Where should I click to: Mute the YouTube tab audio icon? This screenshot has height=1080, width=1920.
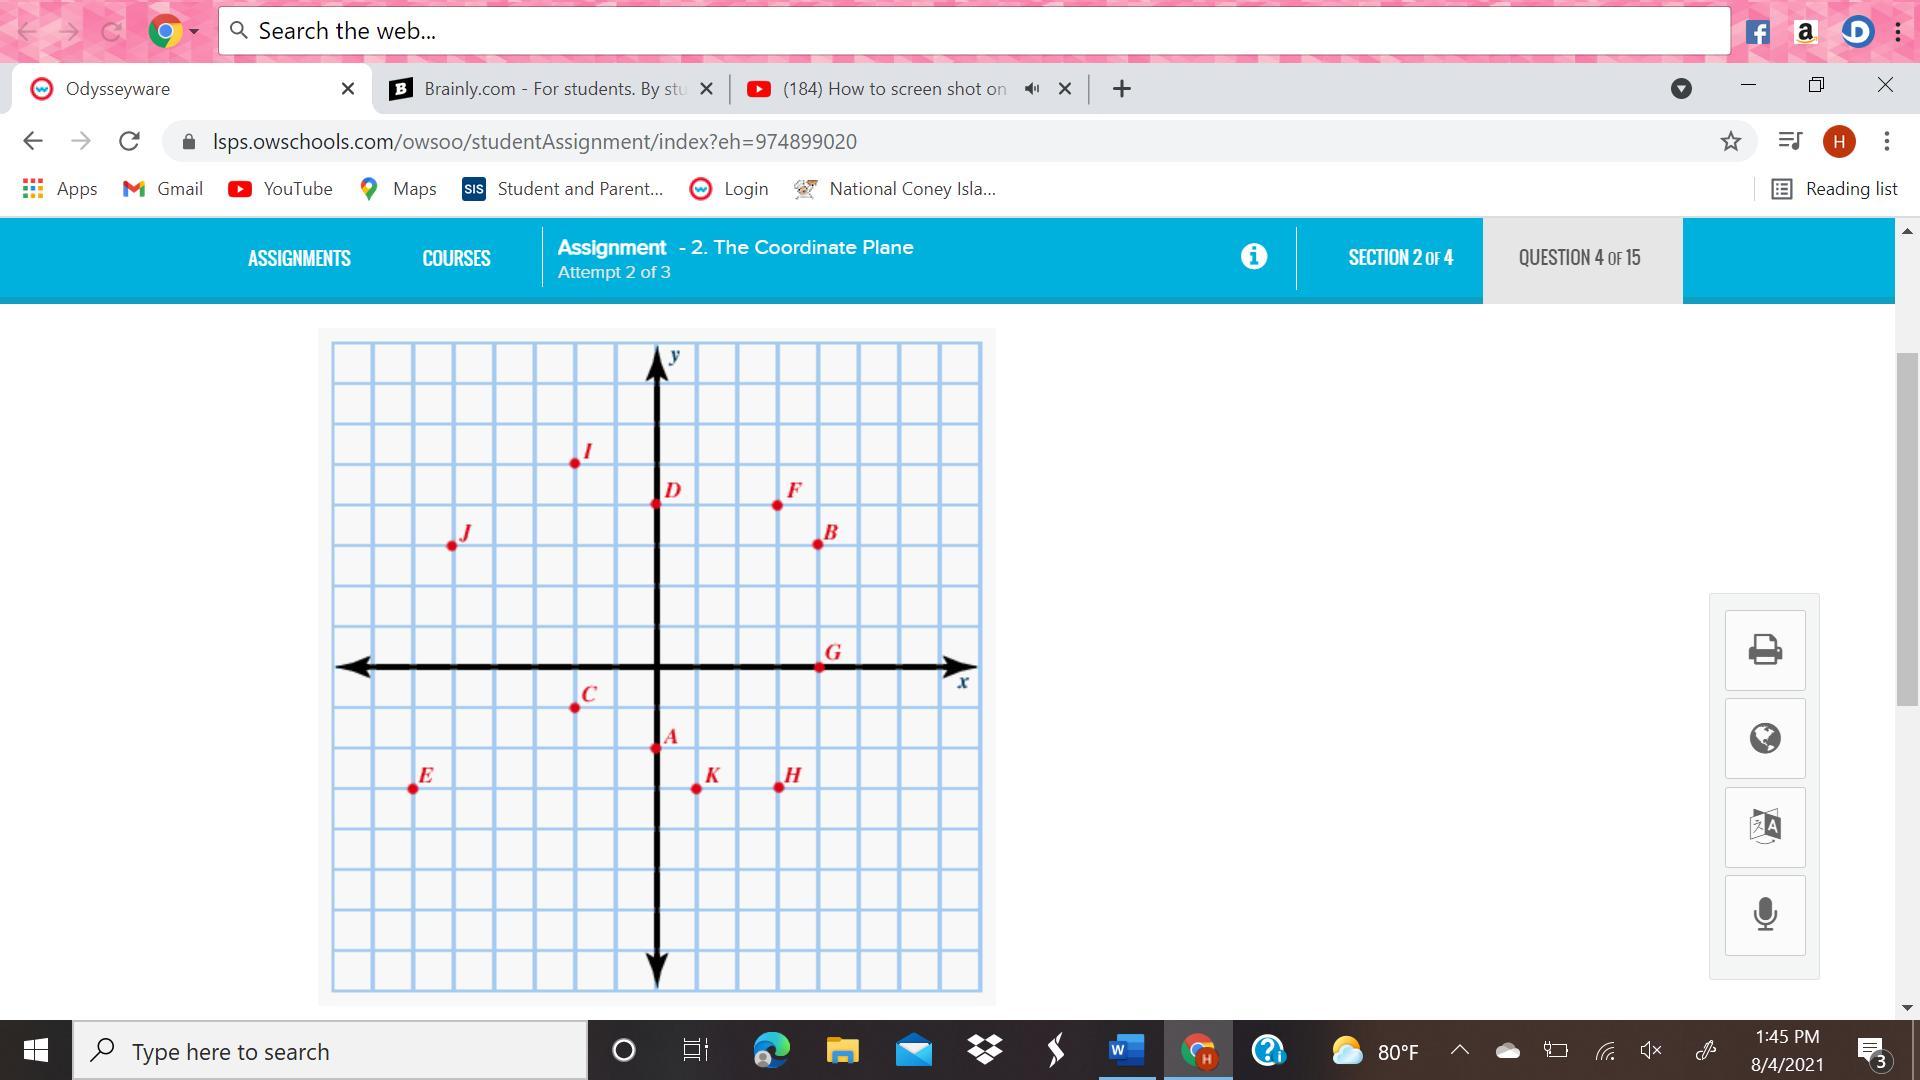tap(1032, 89)
